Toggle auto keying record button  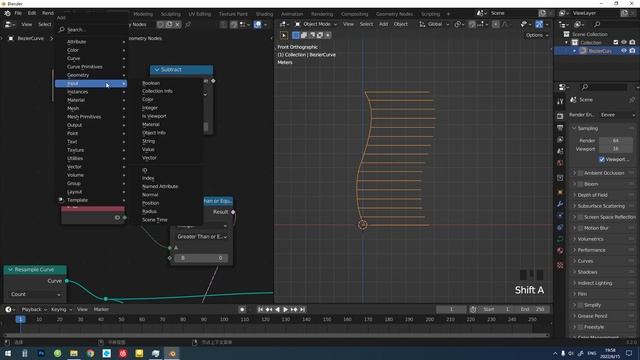click(242, 309)
